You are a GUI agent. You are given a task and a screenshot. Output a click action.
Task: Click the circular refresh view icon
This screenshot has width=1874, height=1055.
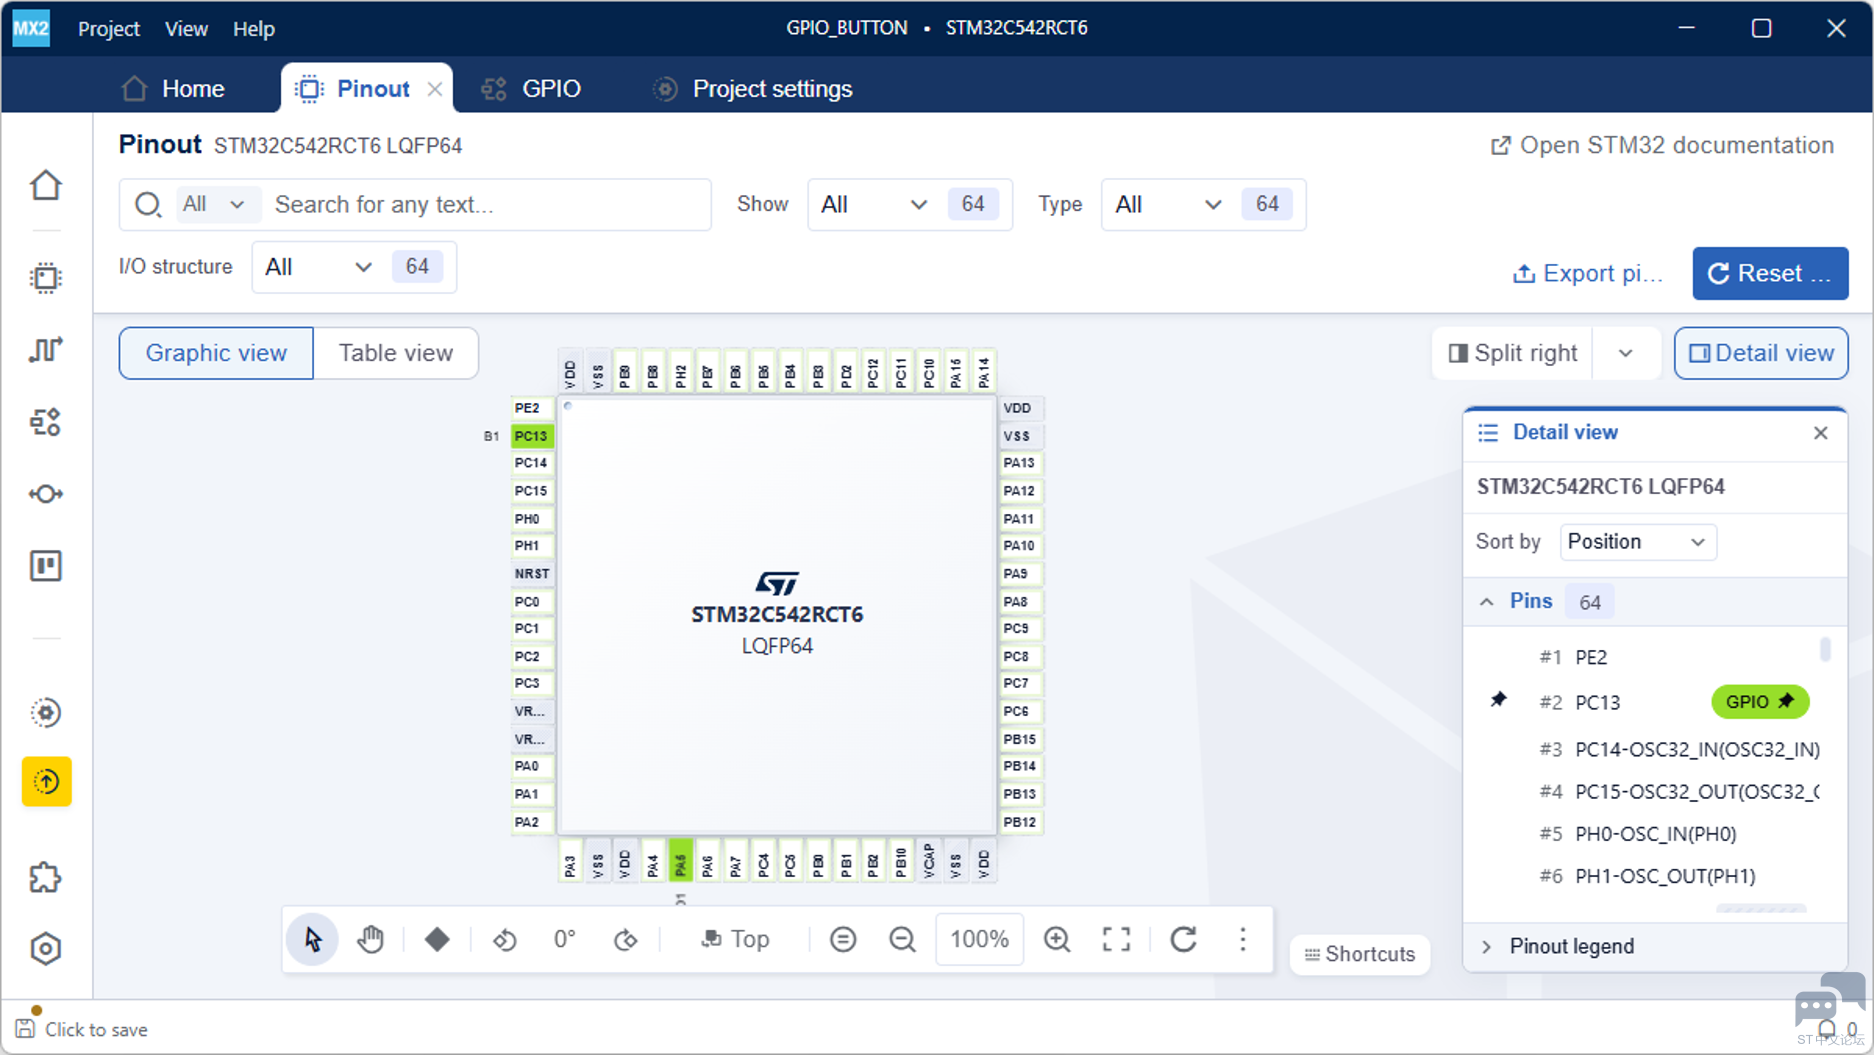pos(1184,939)
